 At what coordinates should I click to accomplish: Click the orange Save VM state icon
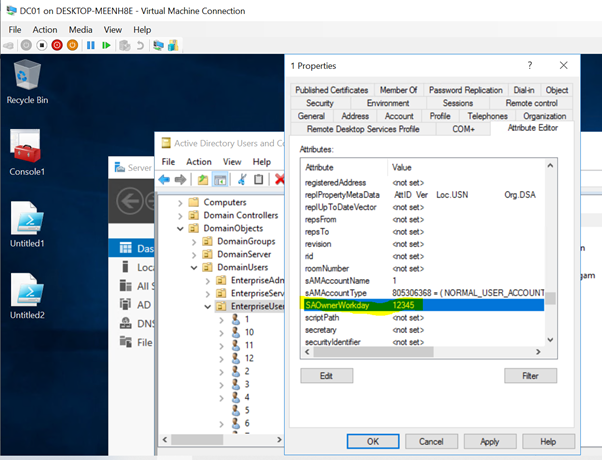(72, 45)
